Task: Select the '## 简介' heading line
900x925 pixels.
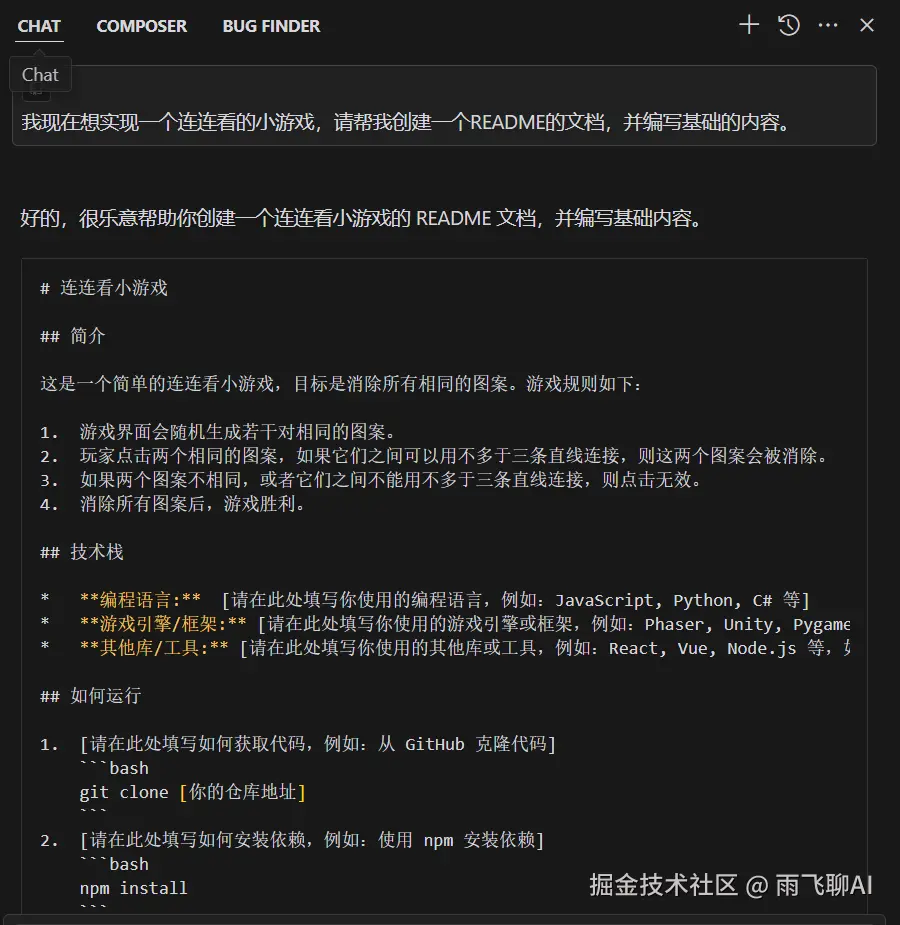Action: tap(73, 336)
